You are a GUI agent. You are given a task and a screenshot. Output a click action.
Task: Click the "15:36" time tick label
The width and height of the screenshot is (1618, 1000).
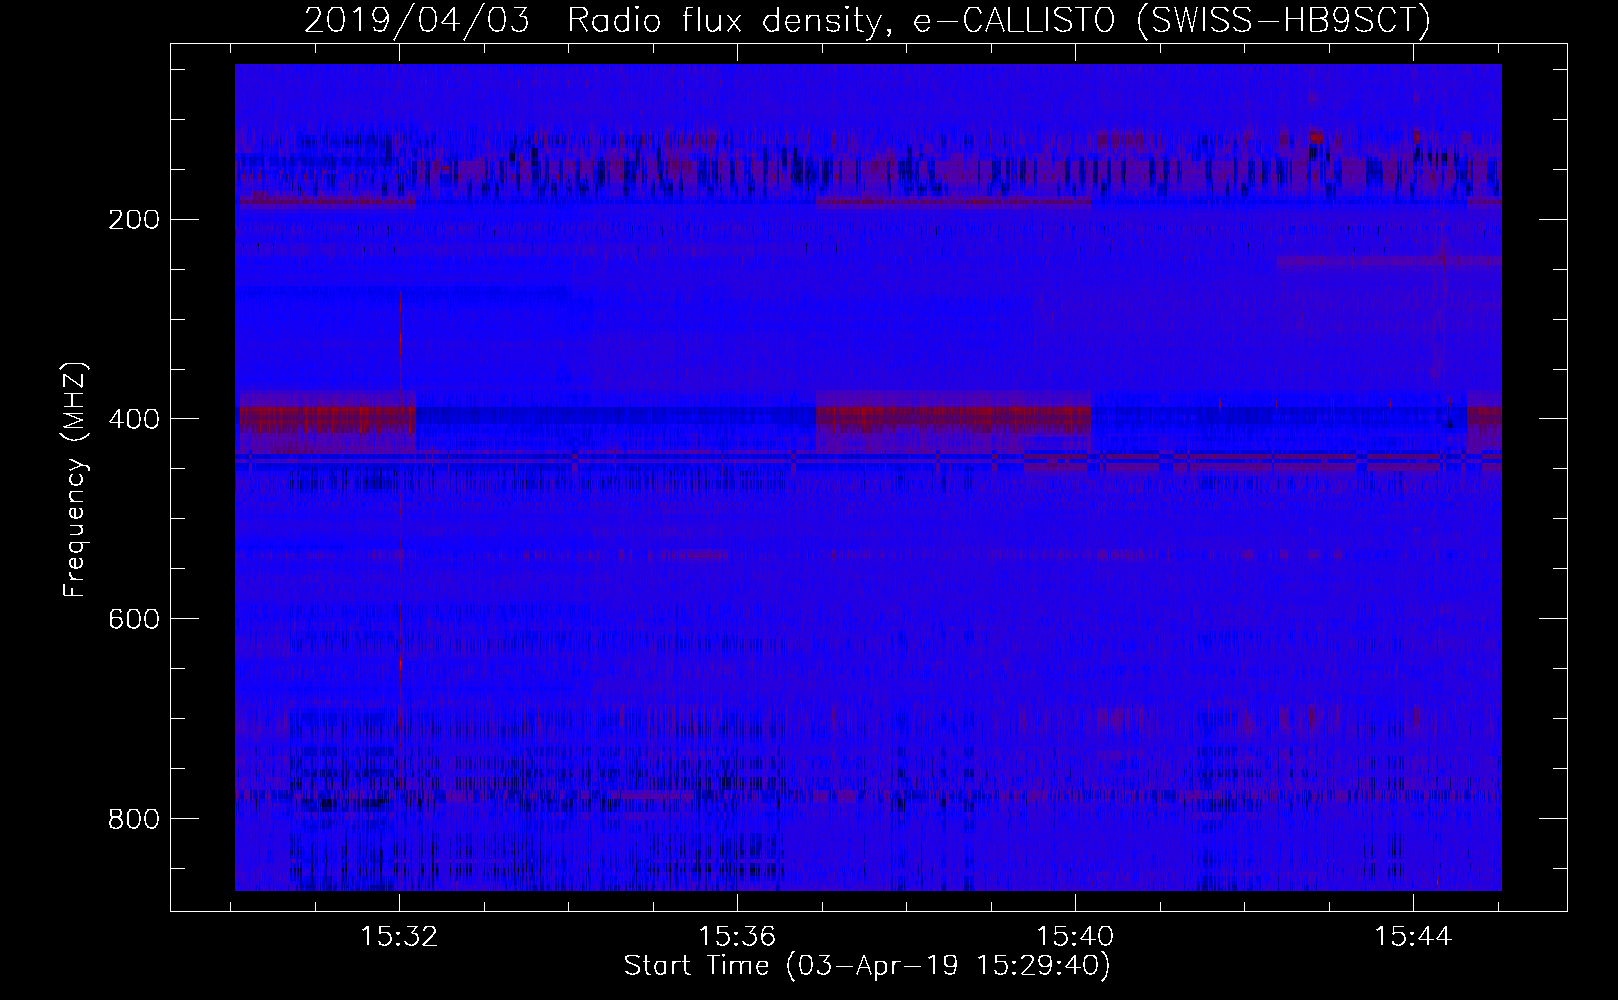pyautogui.click(x=737, y=937)
